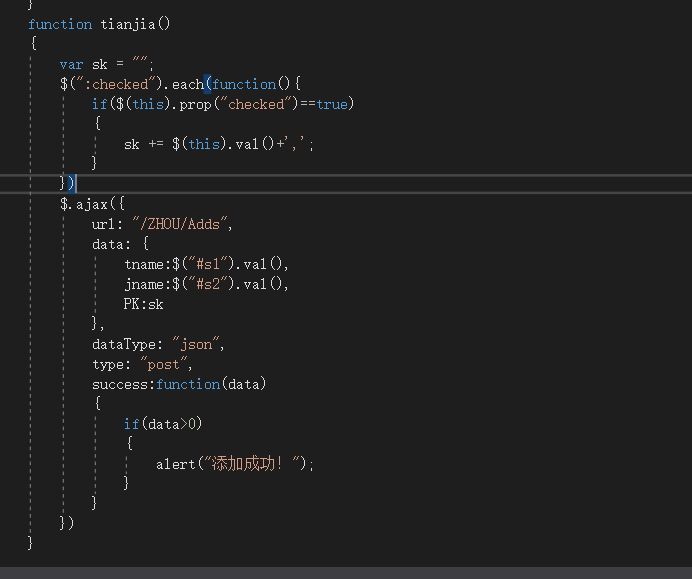Screen dimensions: 692x579
Task: Click the 'success:function(data)' line
Action: click(179, 384)
